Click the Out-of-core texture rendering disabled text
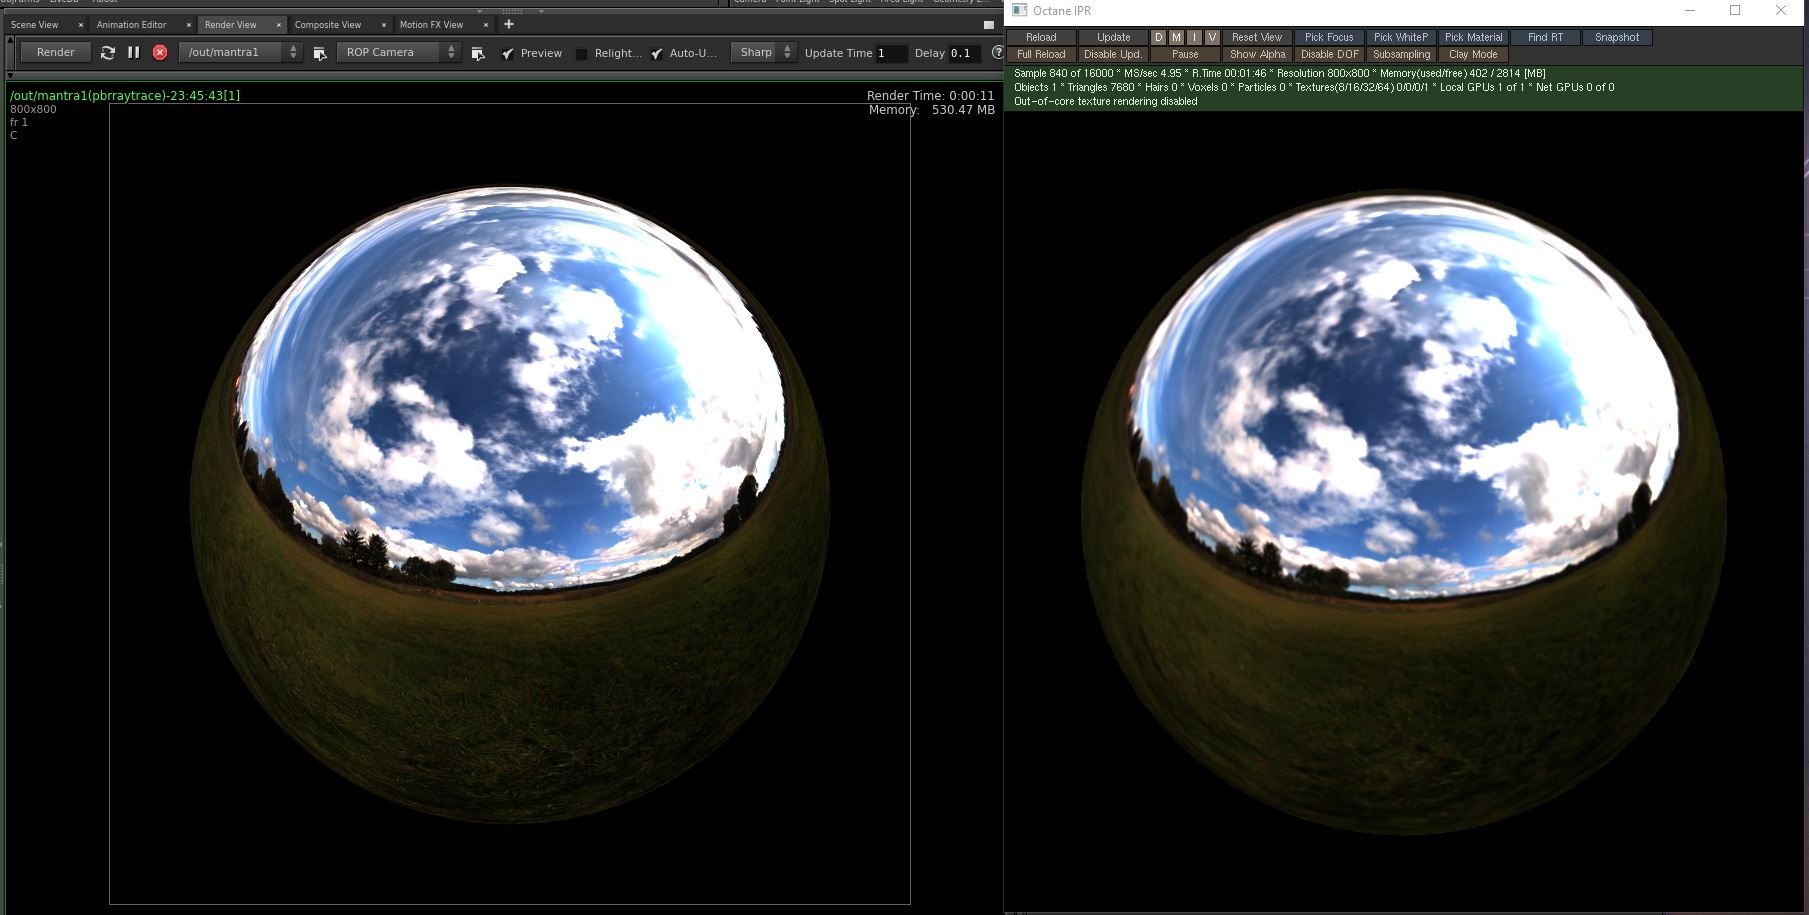 pos(1105,102)
